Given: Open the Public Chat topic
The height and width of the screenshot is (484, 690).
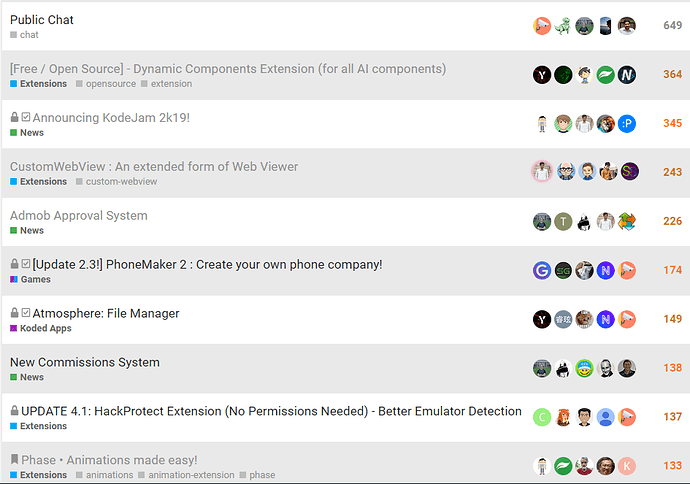Looking at the screenshot, I should tap(42, 20).
